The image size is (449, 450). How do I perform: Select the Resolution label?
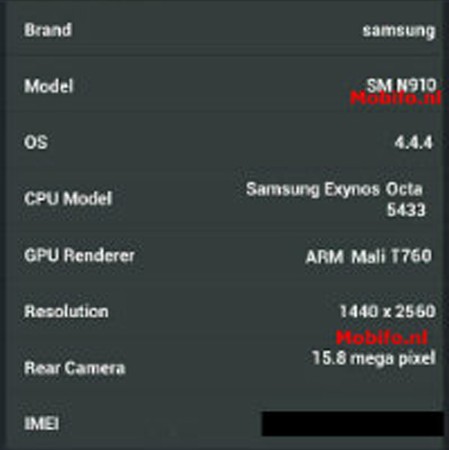pos(66,311)
